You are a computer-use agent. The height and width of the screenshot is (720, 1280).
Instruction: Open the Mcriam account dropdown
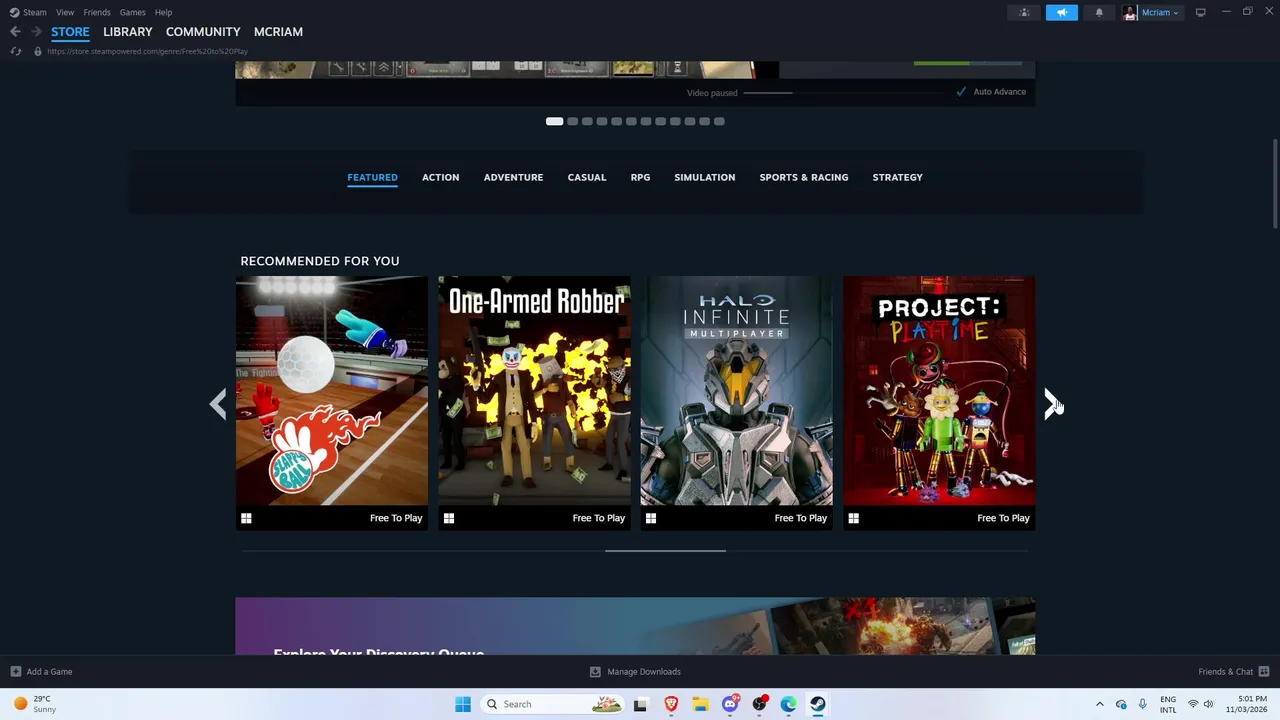[1161, 12]
